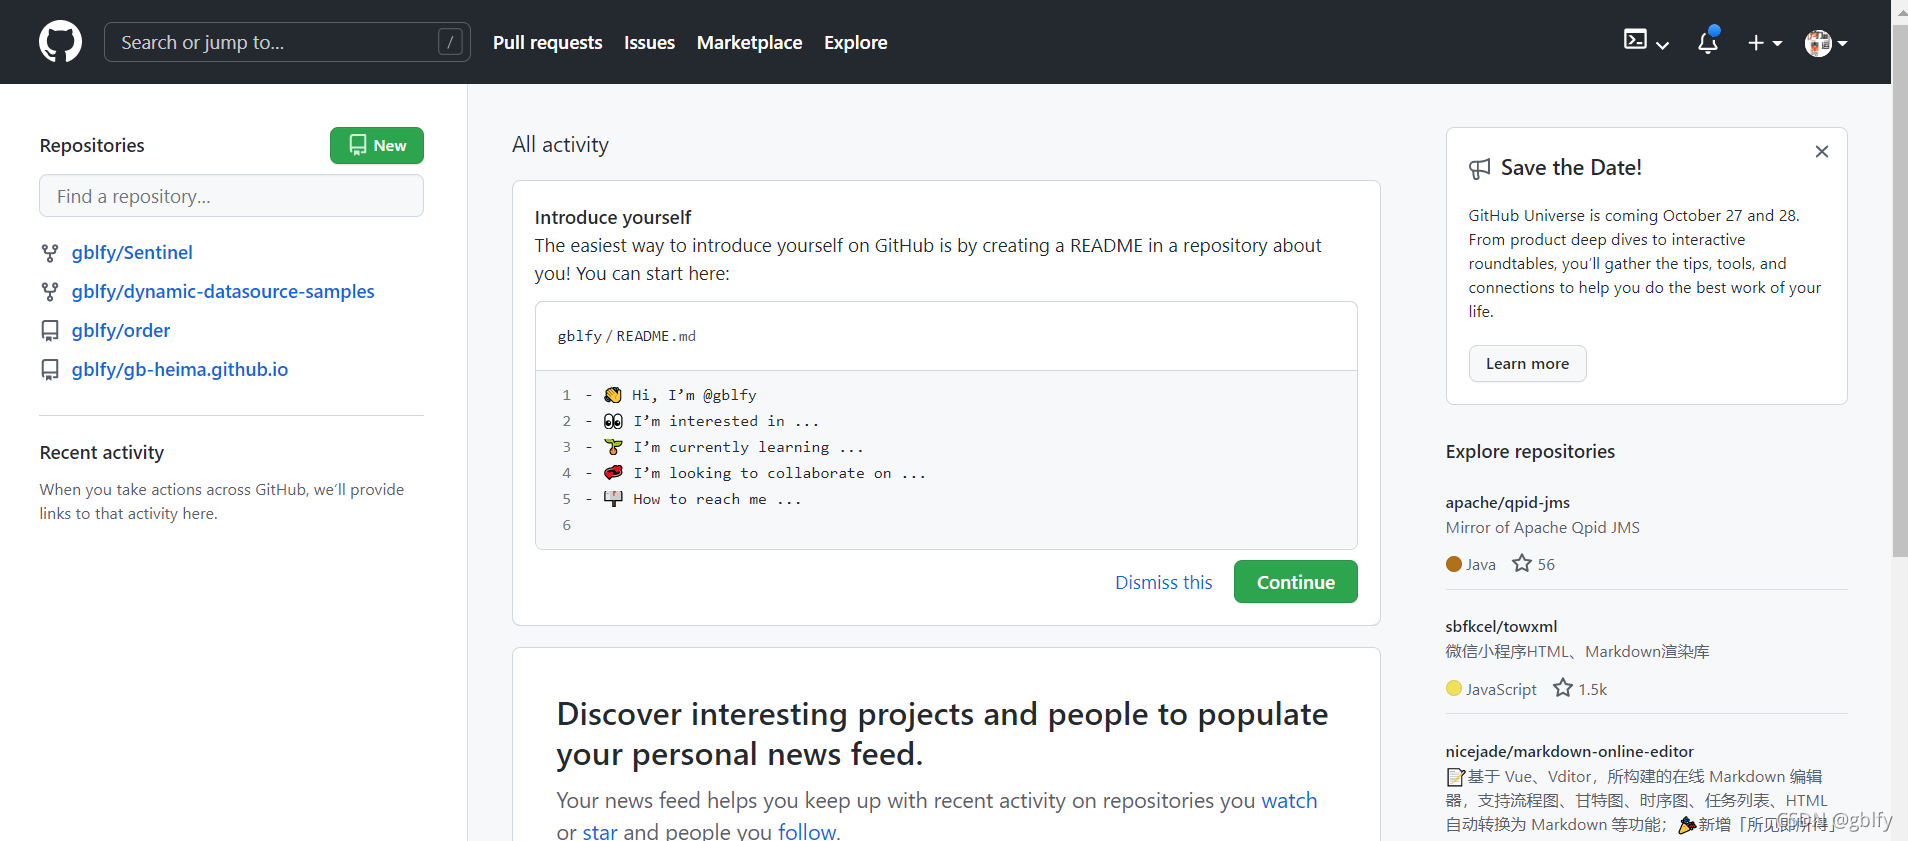Open apache/qpid-jms repository
The image size is (1908, 841).
1507,502
